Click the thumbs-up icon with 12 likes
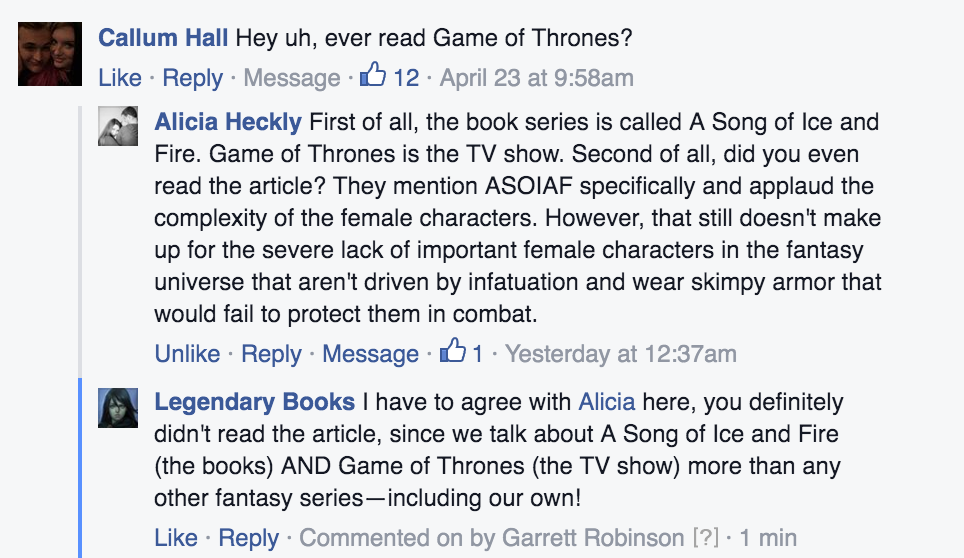The width and height of the screenshot is (964, 558). [x=373, y=76]
